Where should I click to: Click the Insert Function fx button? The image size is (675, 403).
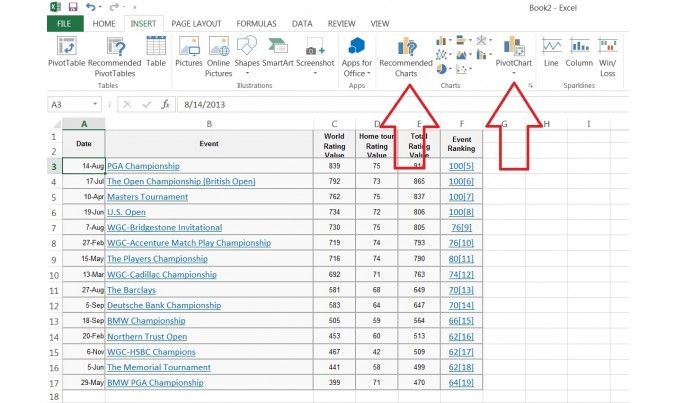pos(165,104)
